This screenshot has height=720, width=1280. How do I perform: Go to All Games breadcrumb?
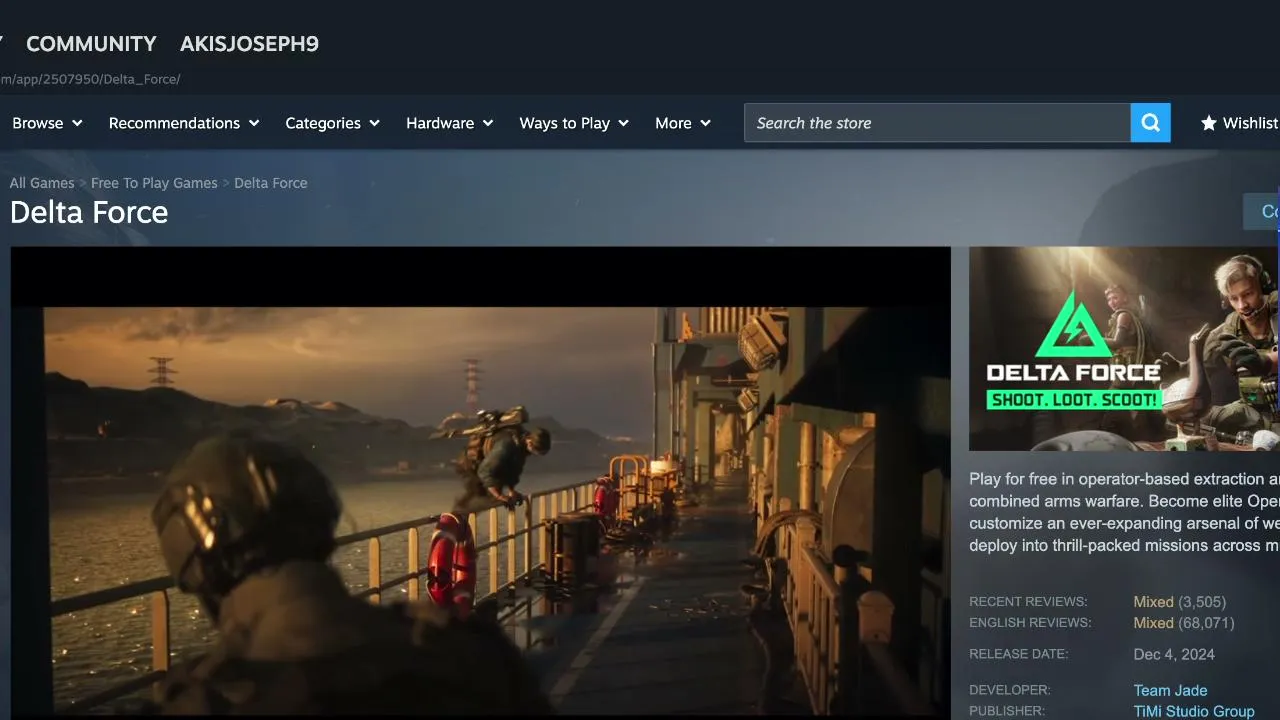42,183
